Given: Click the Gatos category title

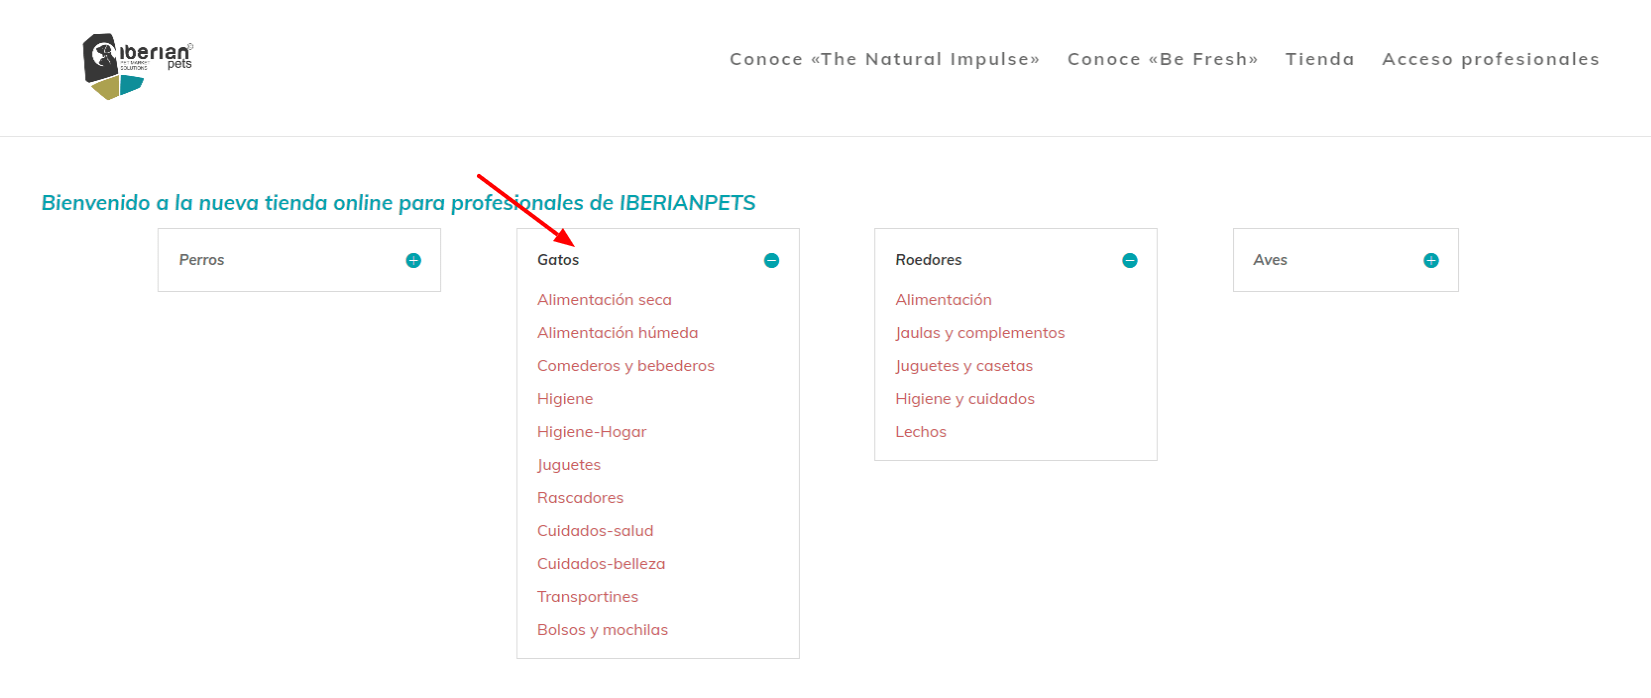Looking at the screenshot, I should (x=558, y=260).
